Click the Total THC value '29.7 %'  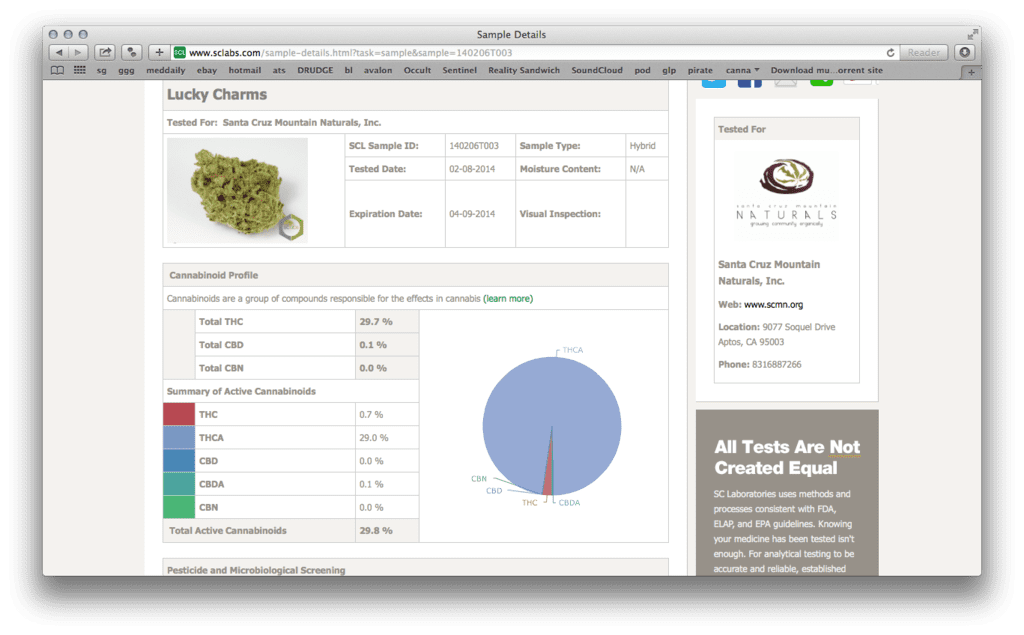click(x=376, y=321)
